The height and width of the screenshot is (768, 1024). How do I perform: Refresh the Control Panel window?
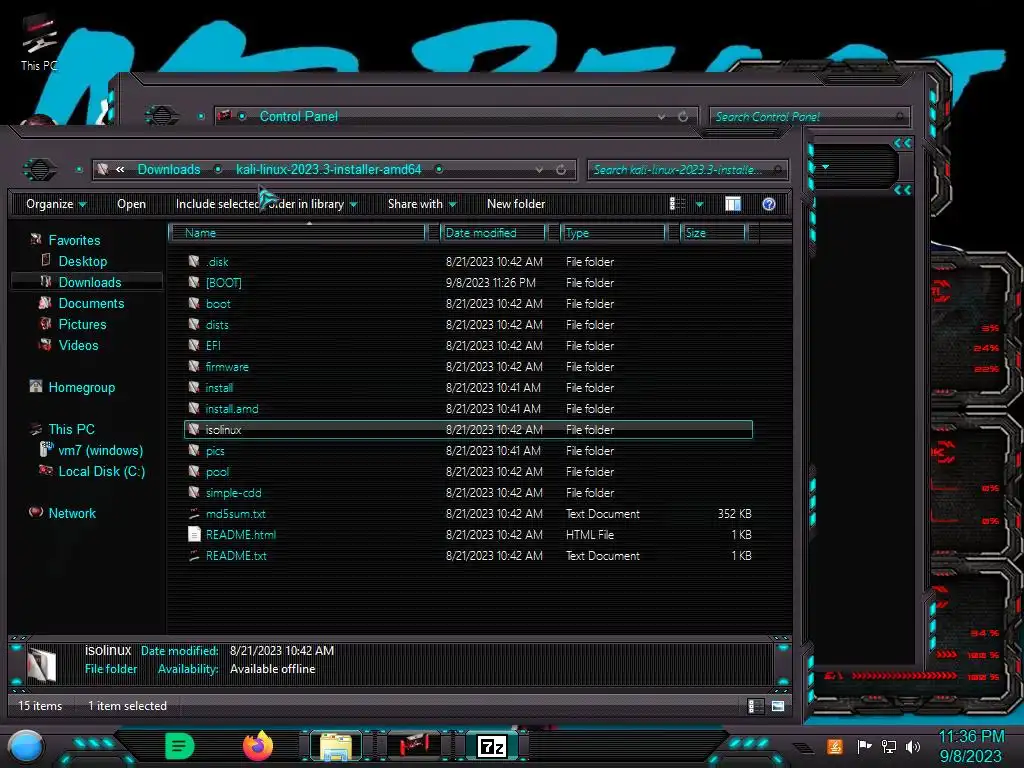[x=683, y=116]
